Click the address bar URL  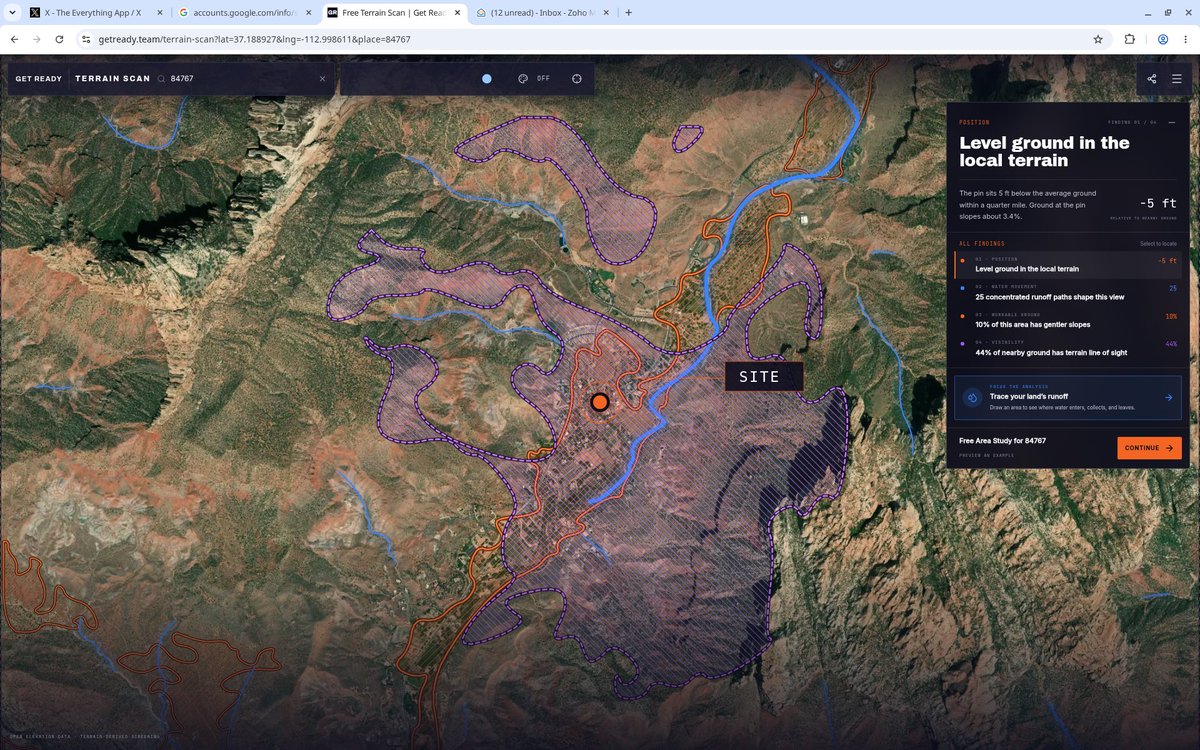(x=255, y=39)
